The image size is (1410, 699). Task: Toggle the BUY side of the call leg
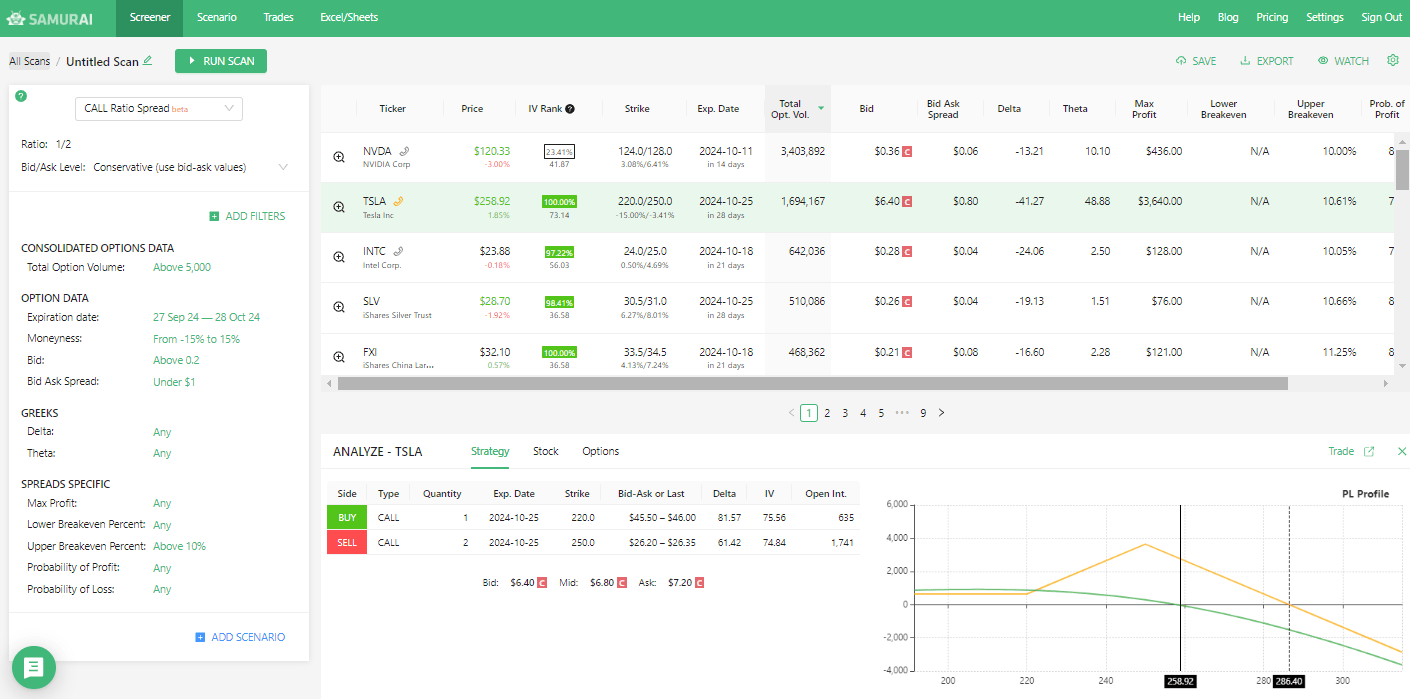click(x=347, y=518)
